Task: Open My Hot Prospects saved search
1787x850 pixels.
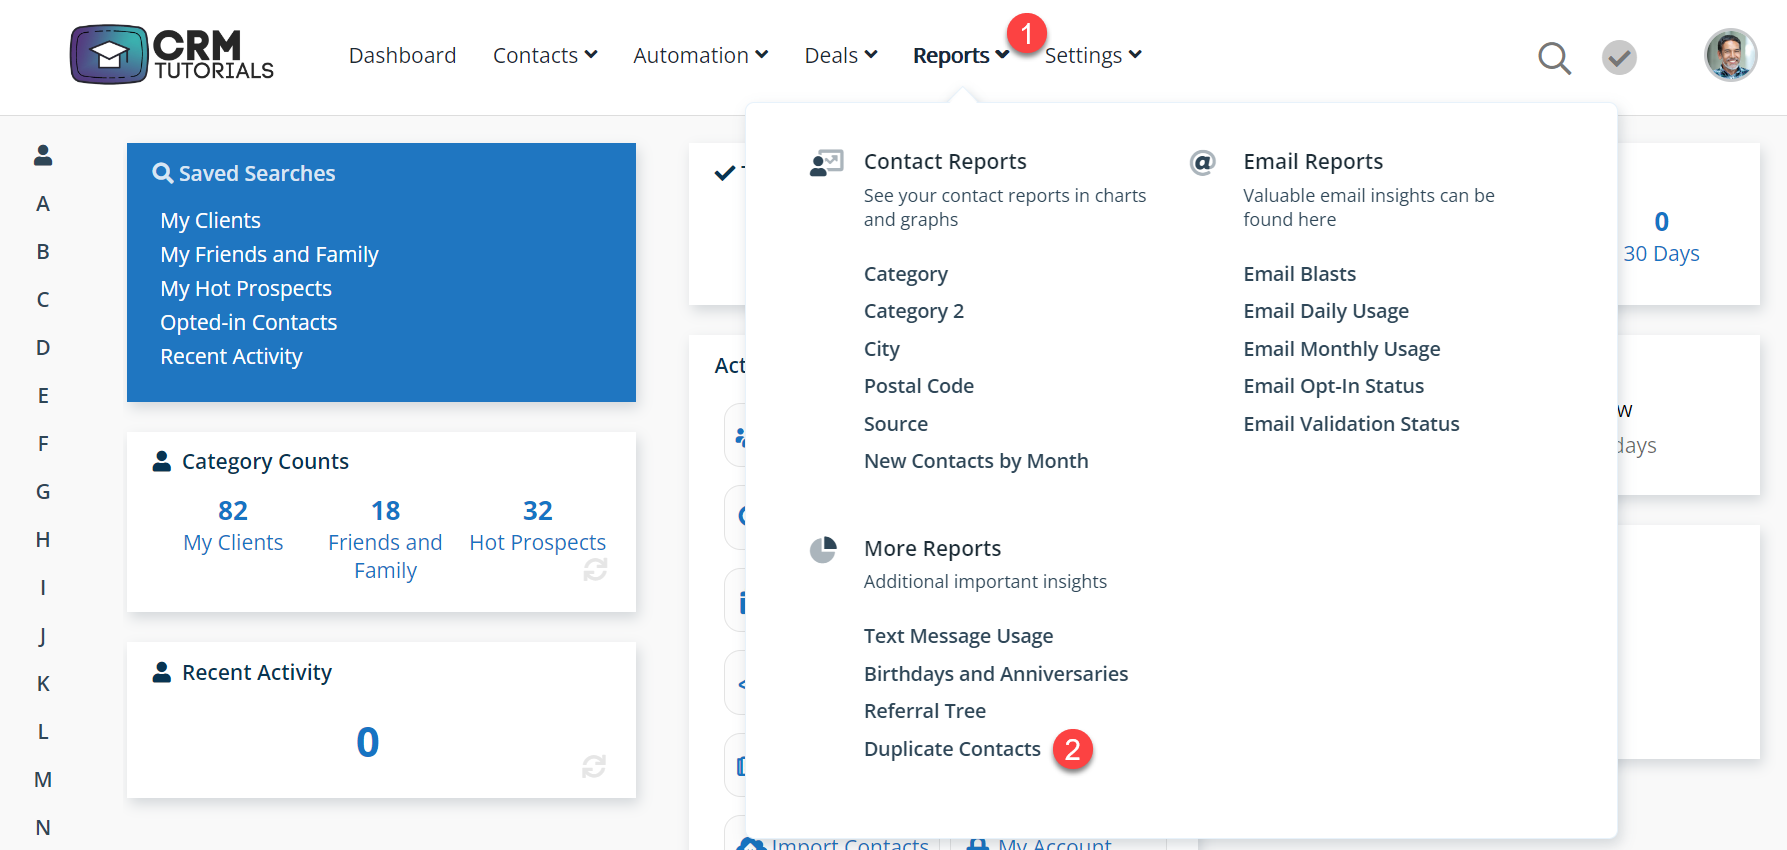Action: pyautogui.click(x=246, y=288)
